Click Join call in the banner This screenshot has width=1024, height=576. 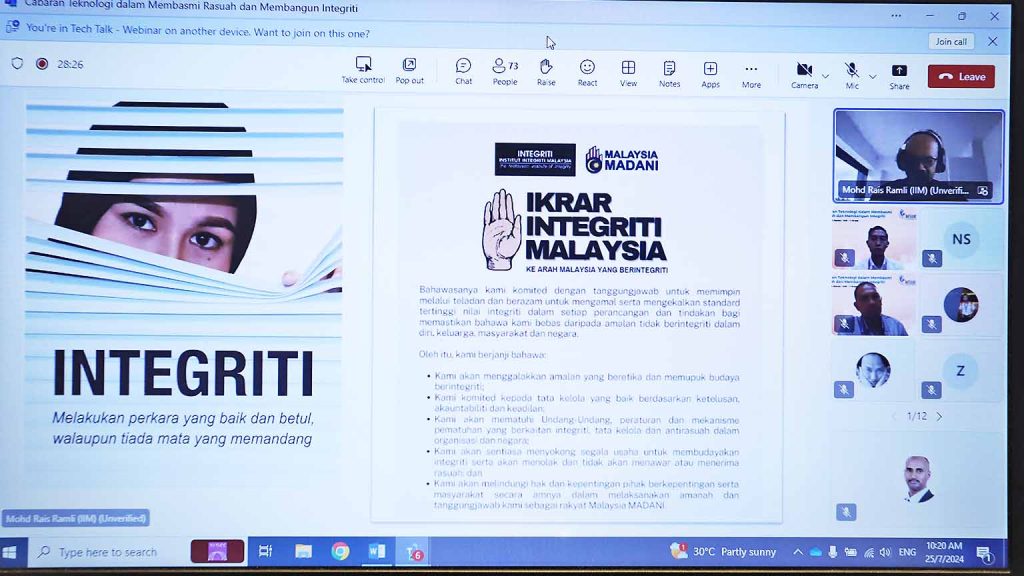(x=951, y=42)
